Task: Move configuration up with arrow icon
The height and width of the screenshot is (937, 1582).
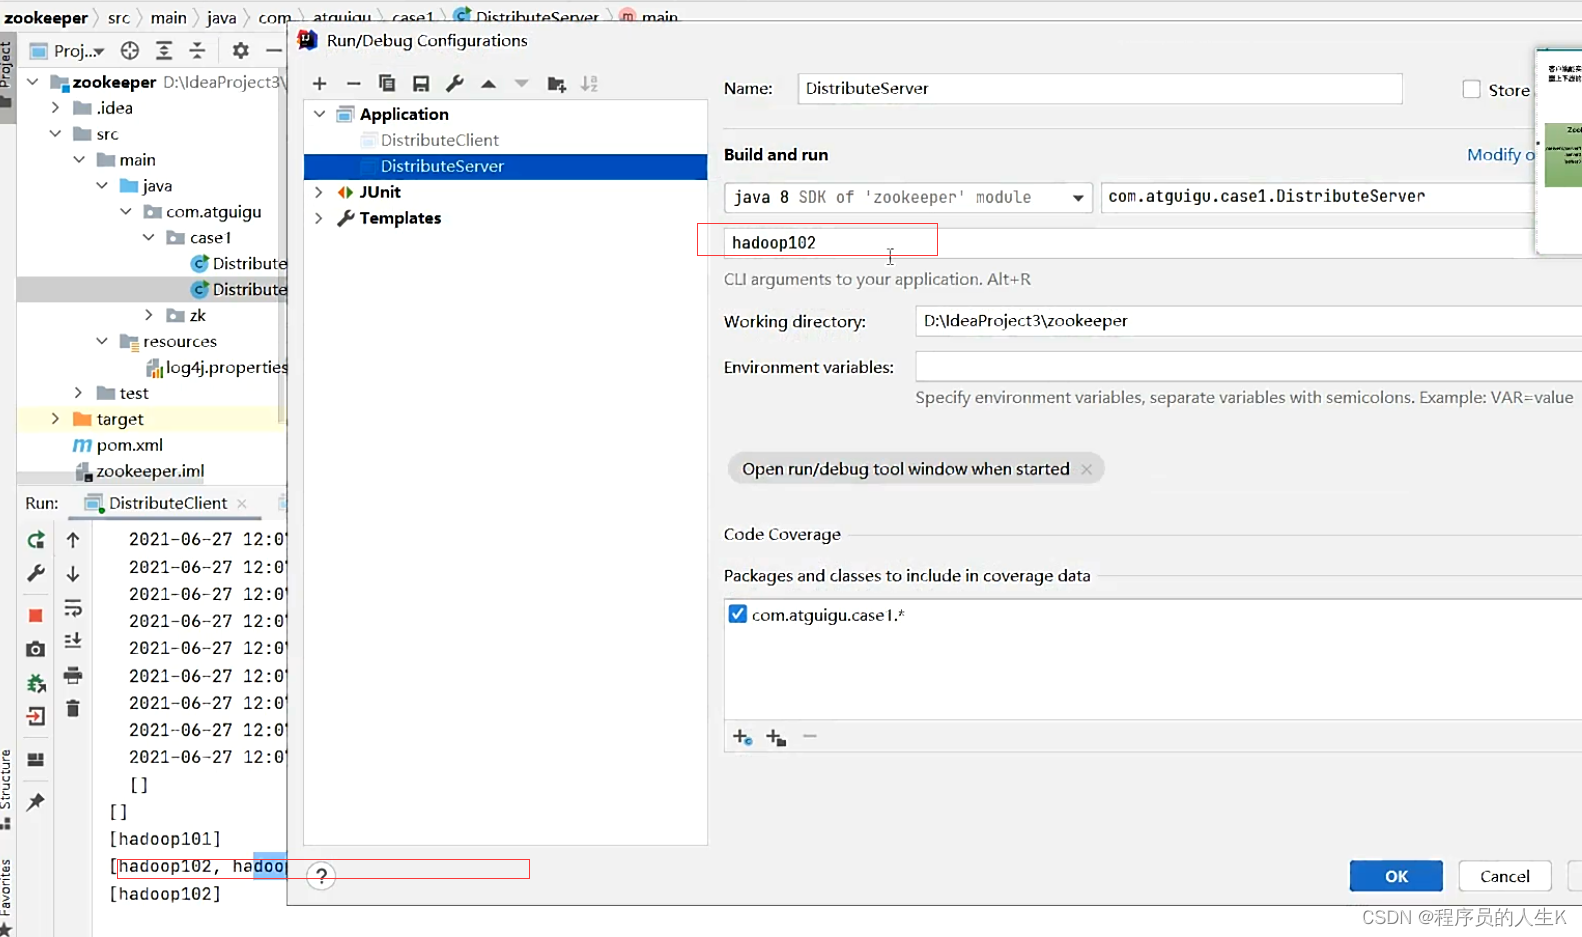Action: [488, 84]
